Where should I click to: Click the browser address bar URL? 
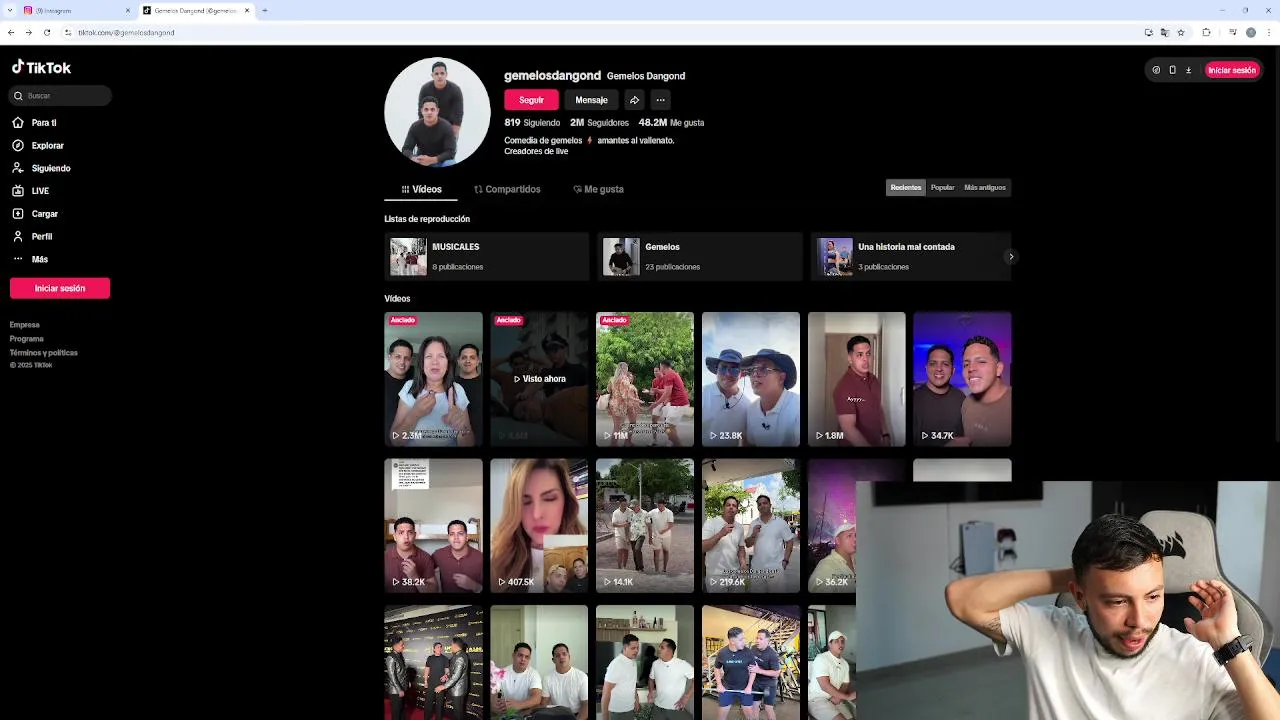126,32
